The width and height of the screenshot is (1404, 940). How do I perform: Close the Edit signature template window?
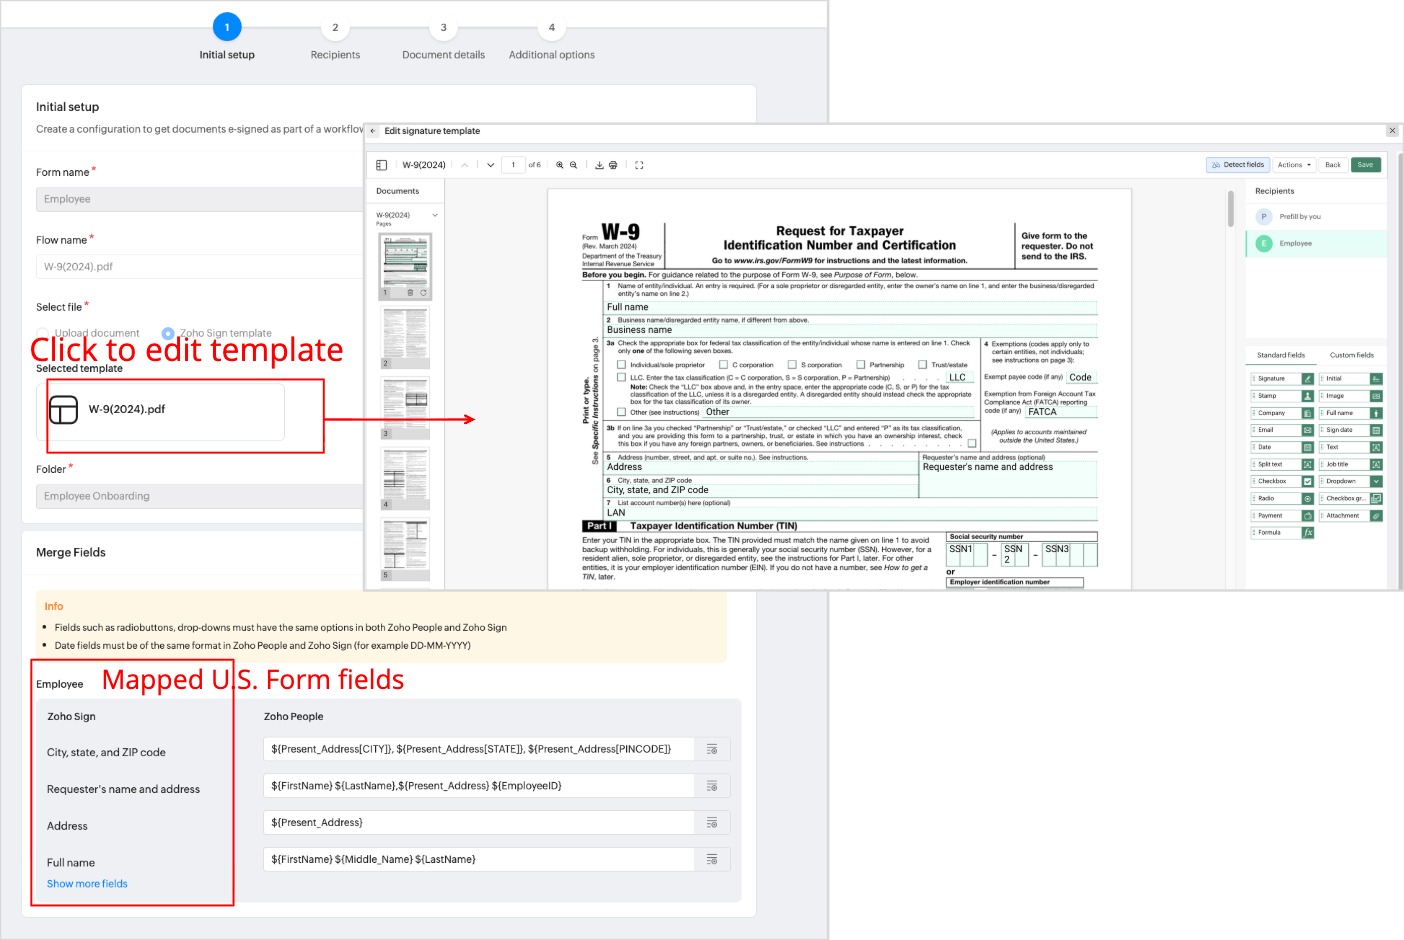(1392, 131)
